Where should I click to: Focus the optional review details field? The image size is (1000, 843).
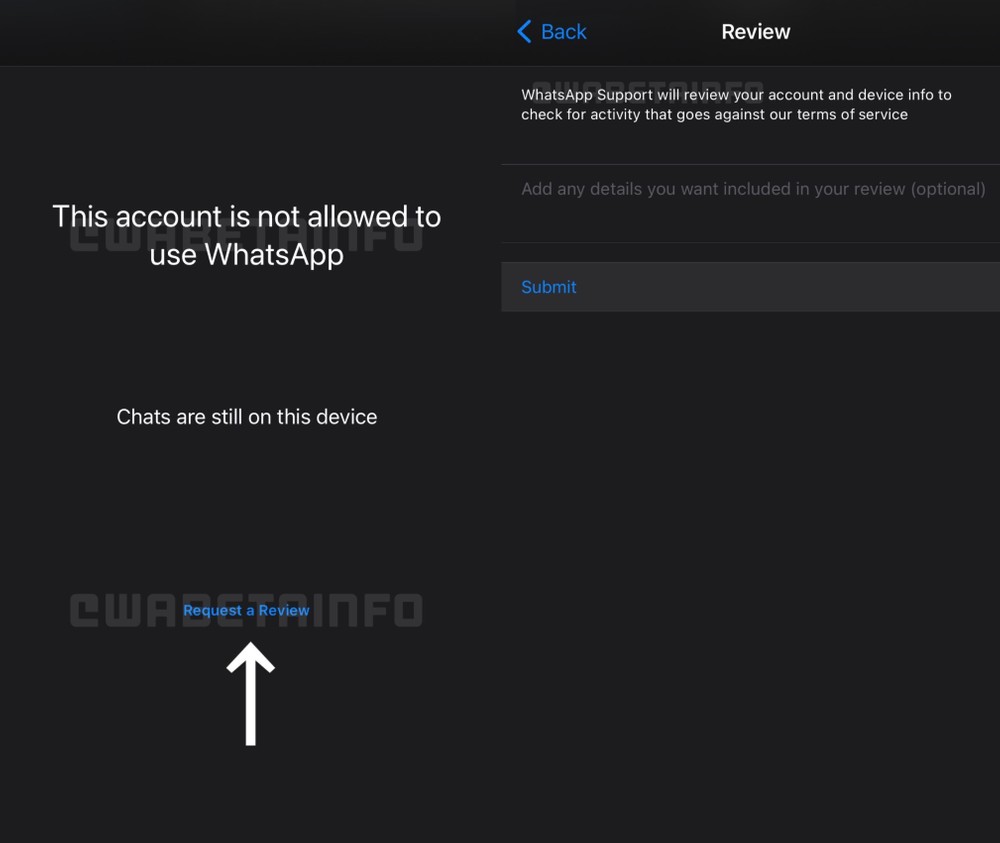click(x=751, y=203)
